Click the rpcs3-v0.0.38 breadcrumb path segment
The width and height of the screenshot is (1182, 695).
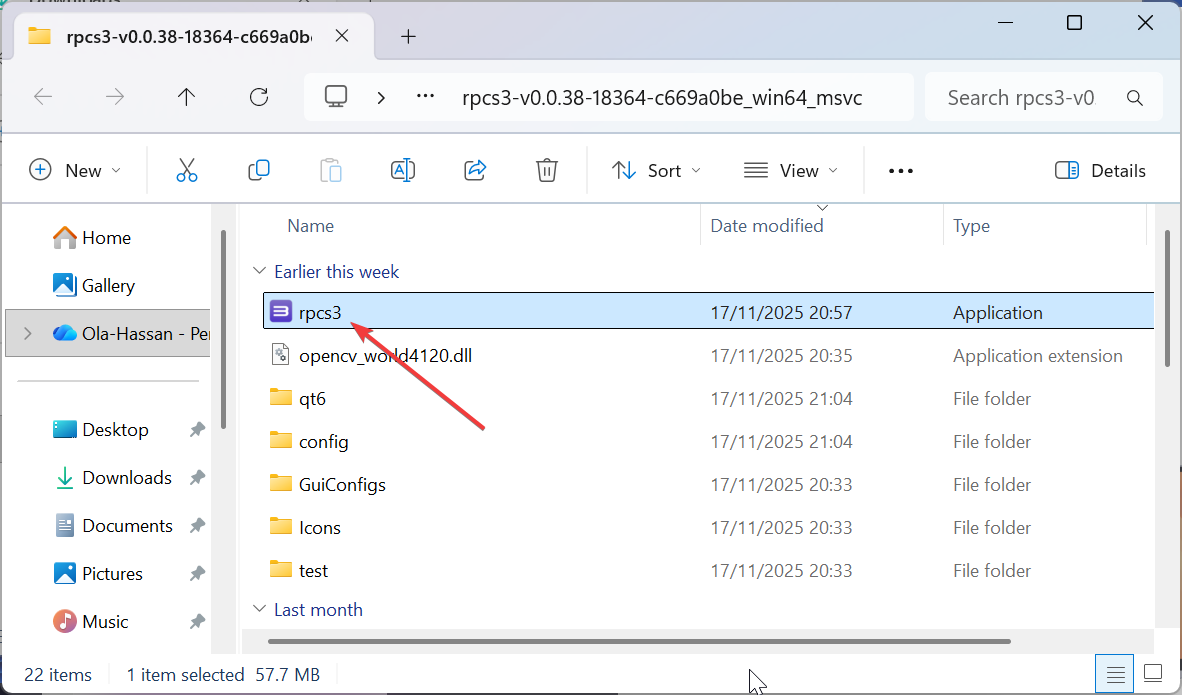(662, 97)
